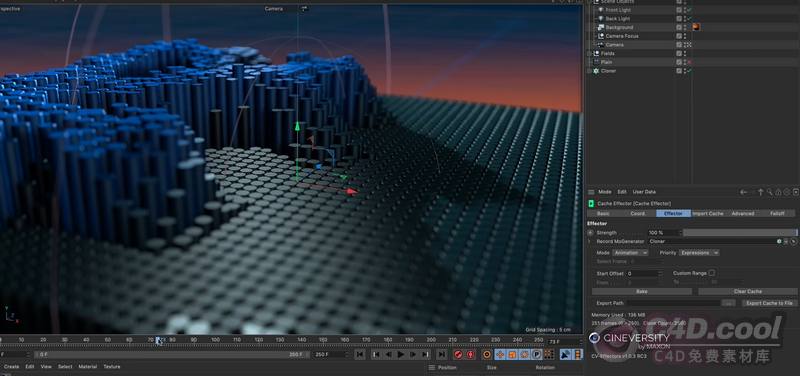800x376 pixels.
Task: Click the Cloner object icon
Action: coord(595,71)
